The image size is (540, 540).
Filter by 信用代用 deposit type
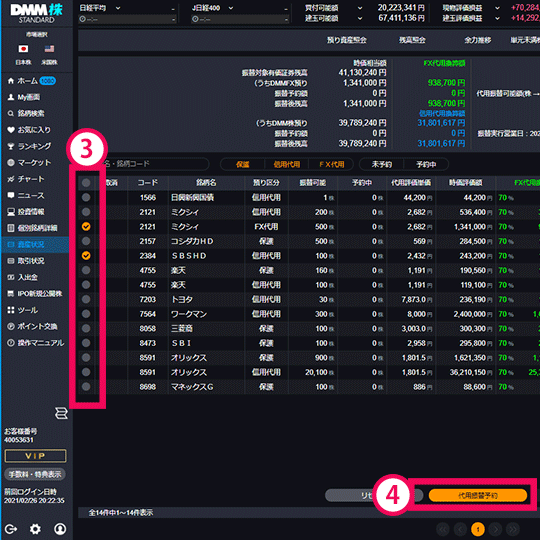coord(287,164)
